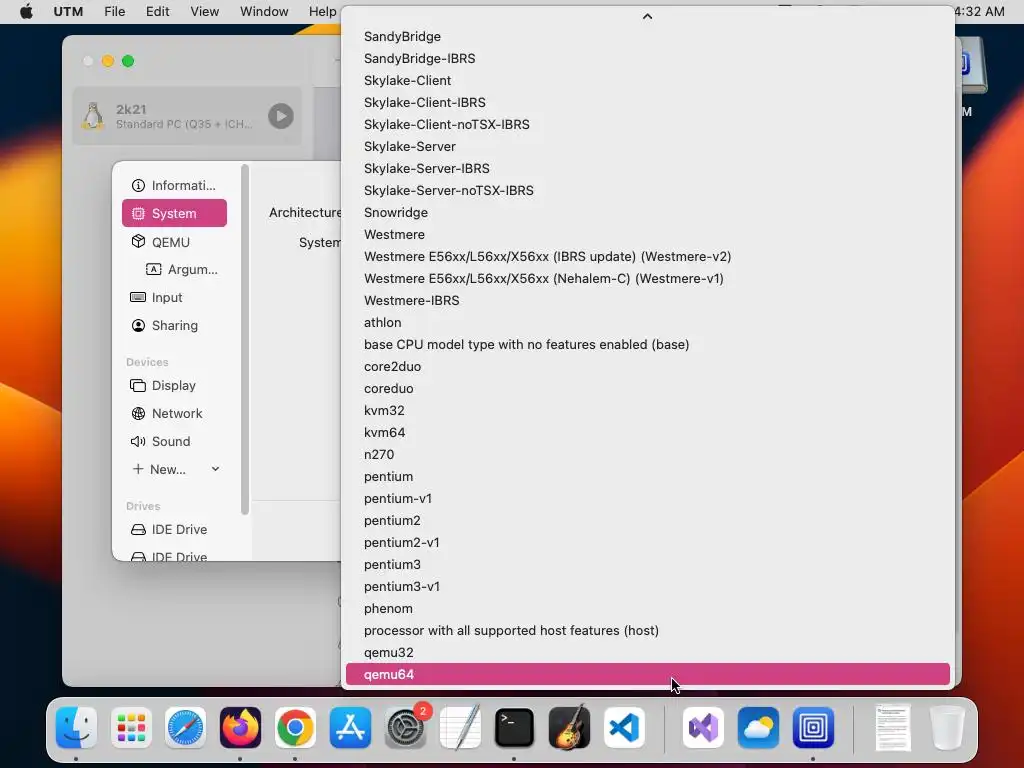Open the cloud app in the Dock
This screenshot has height=768, width=1024.
point(758,728)
